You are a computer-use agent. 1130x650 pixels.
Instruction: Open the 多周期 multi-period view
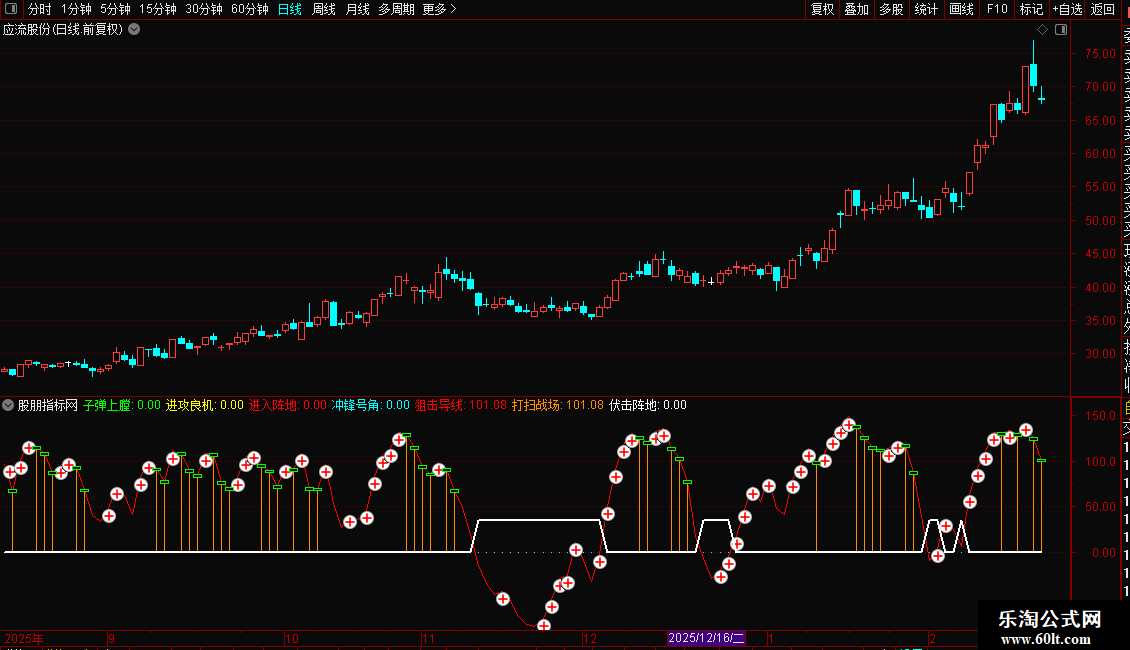coord(396,9)
